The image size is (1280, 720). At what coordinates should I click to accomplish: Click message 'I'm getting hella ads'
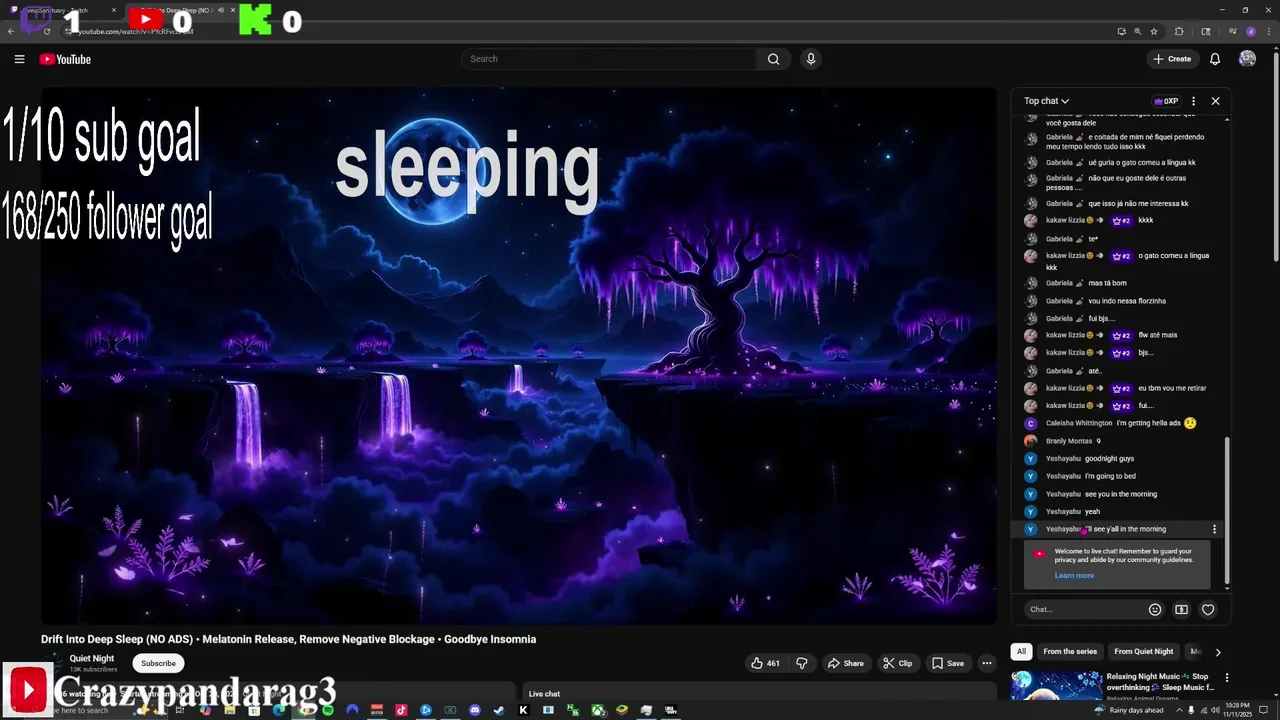pyautogui.click(x=1148, y=423)
